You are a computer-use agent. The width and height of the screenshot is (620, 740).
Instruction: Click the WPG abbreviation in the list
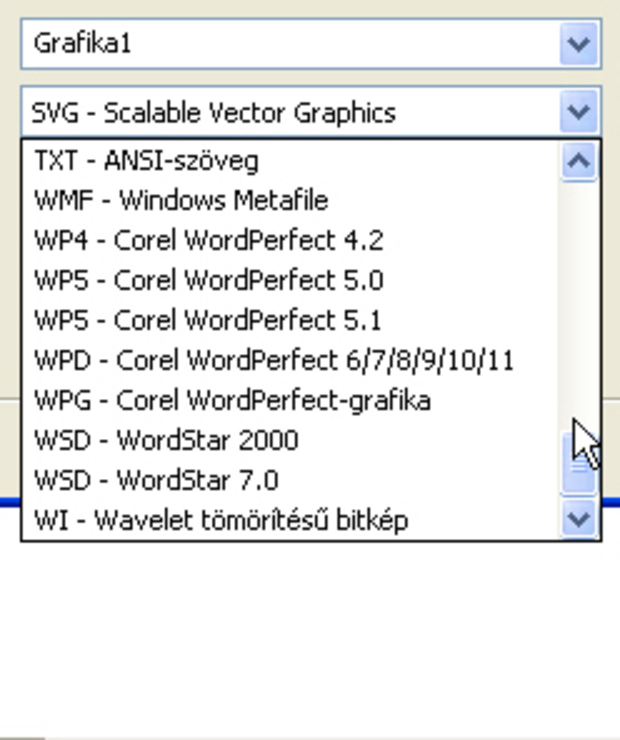pos(63,401)
